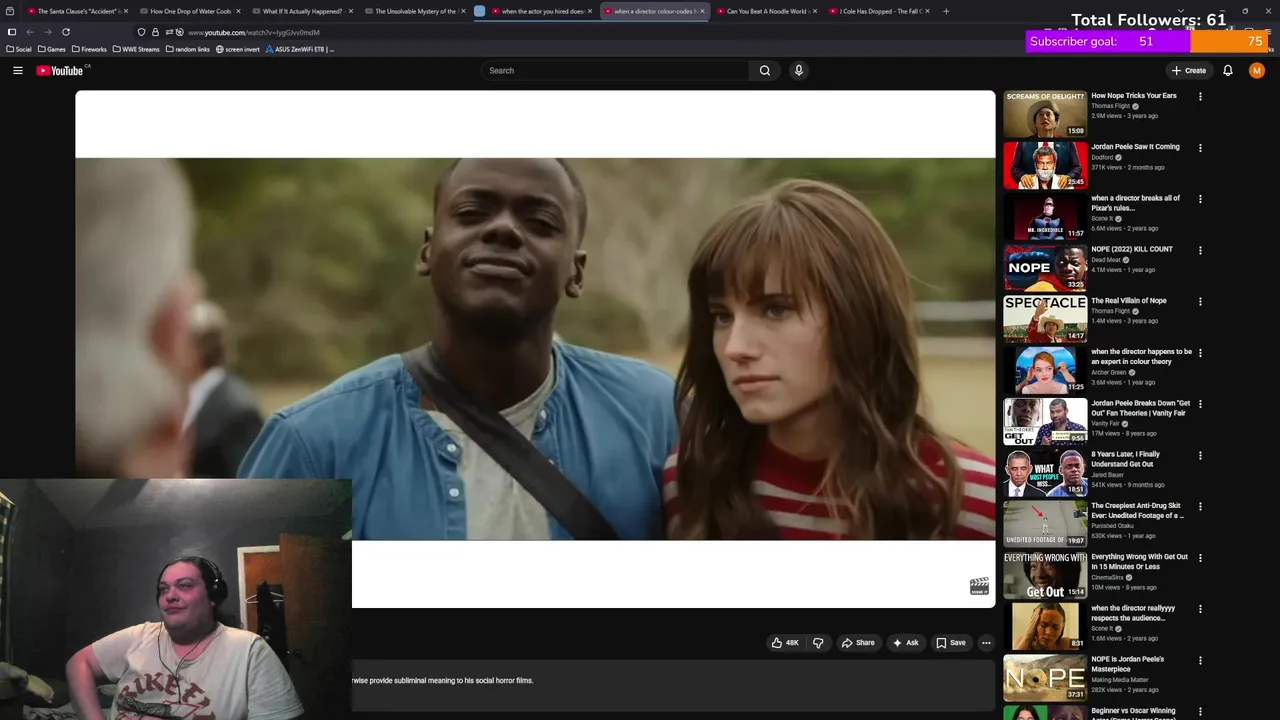Open options for Pixar's rules video
1280x720 pixels.
(x=1200, y=199)
